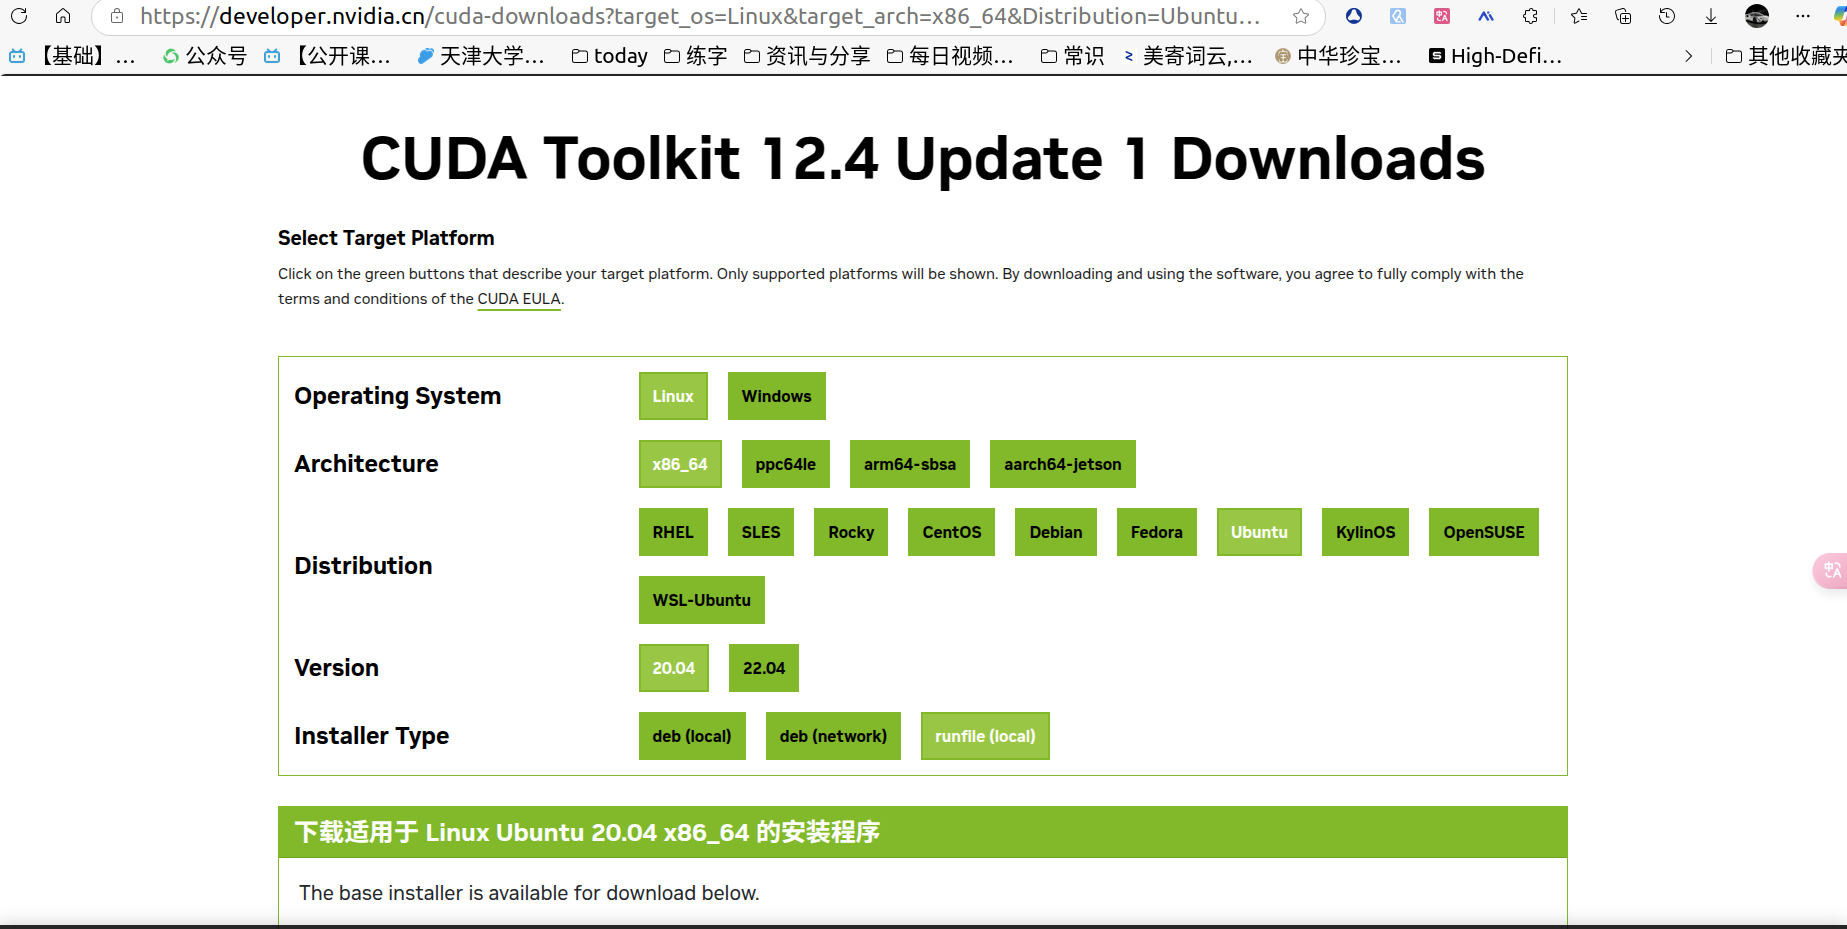Open the user profile avatar

click(1757, 16)
